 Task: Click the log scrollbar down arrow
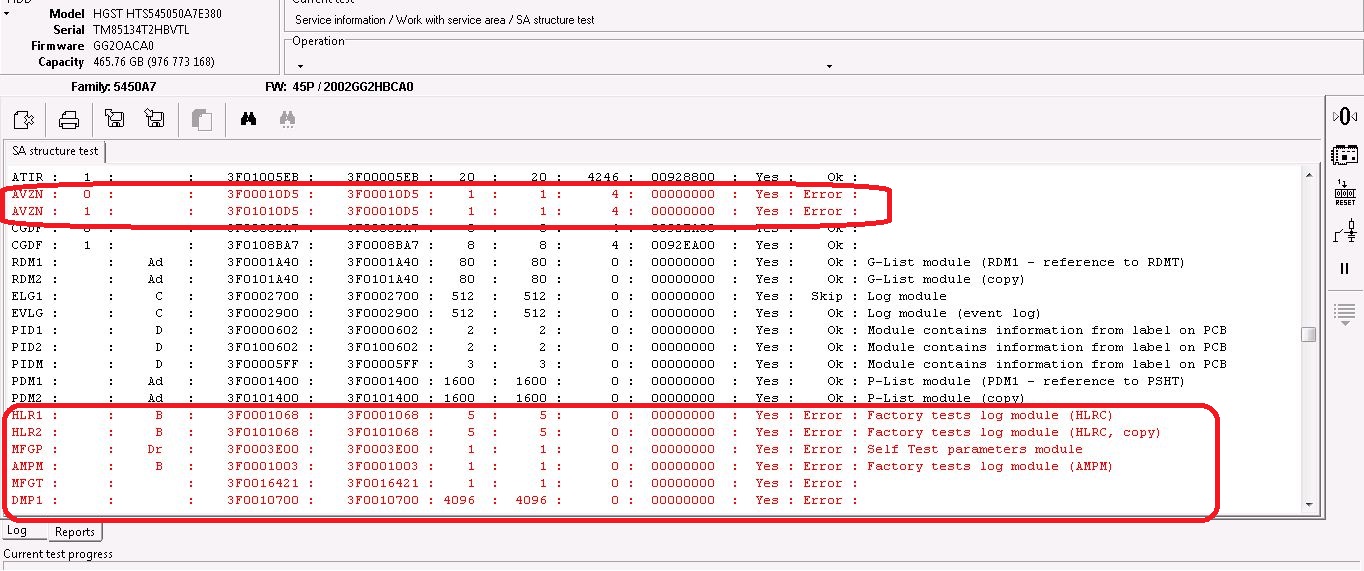tap(1308, 505)
